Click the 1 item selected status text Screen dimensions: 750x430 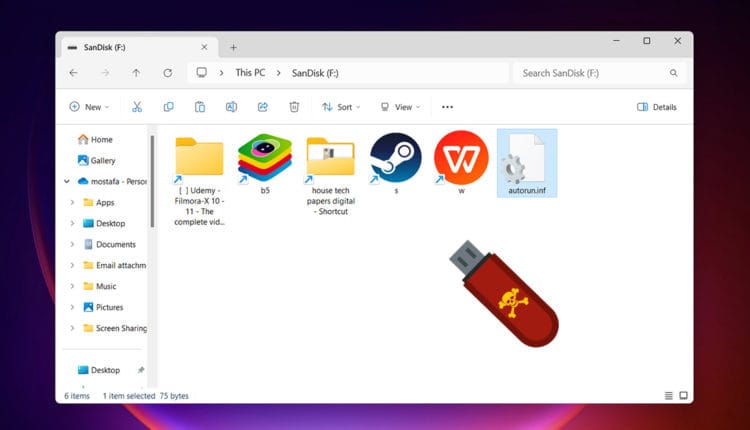[x=129, y=396]
